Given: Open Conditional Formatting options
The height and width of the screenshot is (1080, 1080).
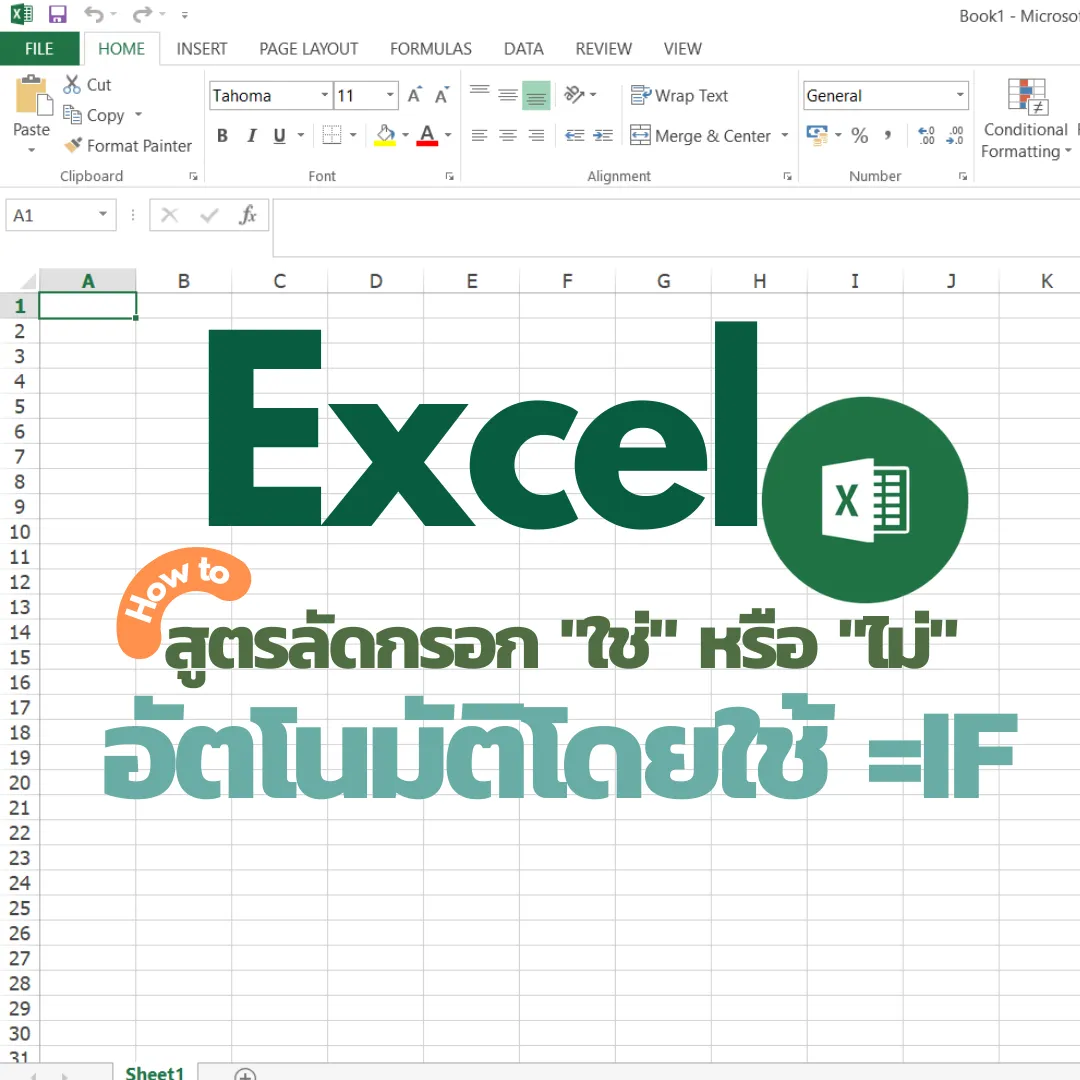Looking at the screenshot, I should pos(1026,120).
